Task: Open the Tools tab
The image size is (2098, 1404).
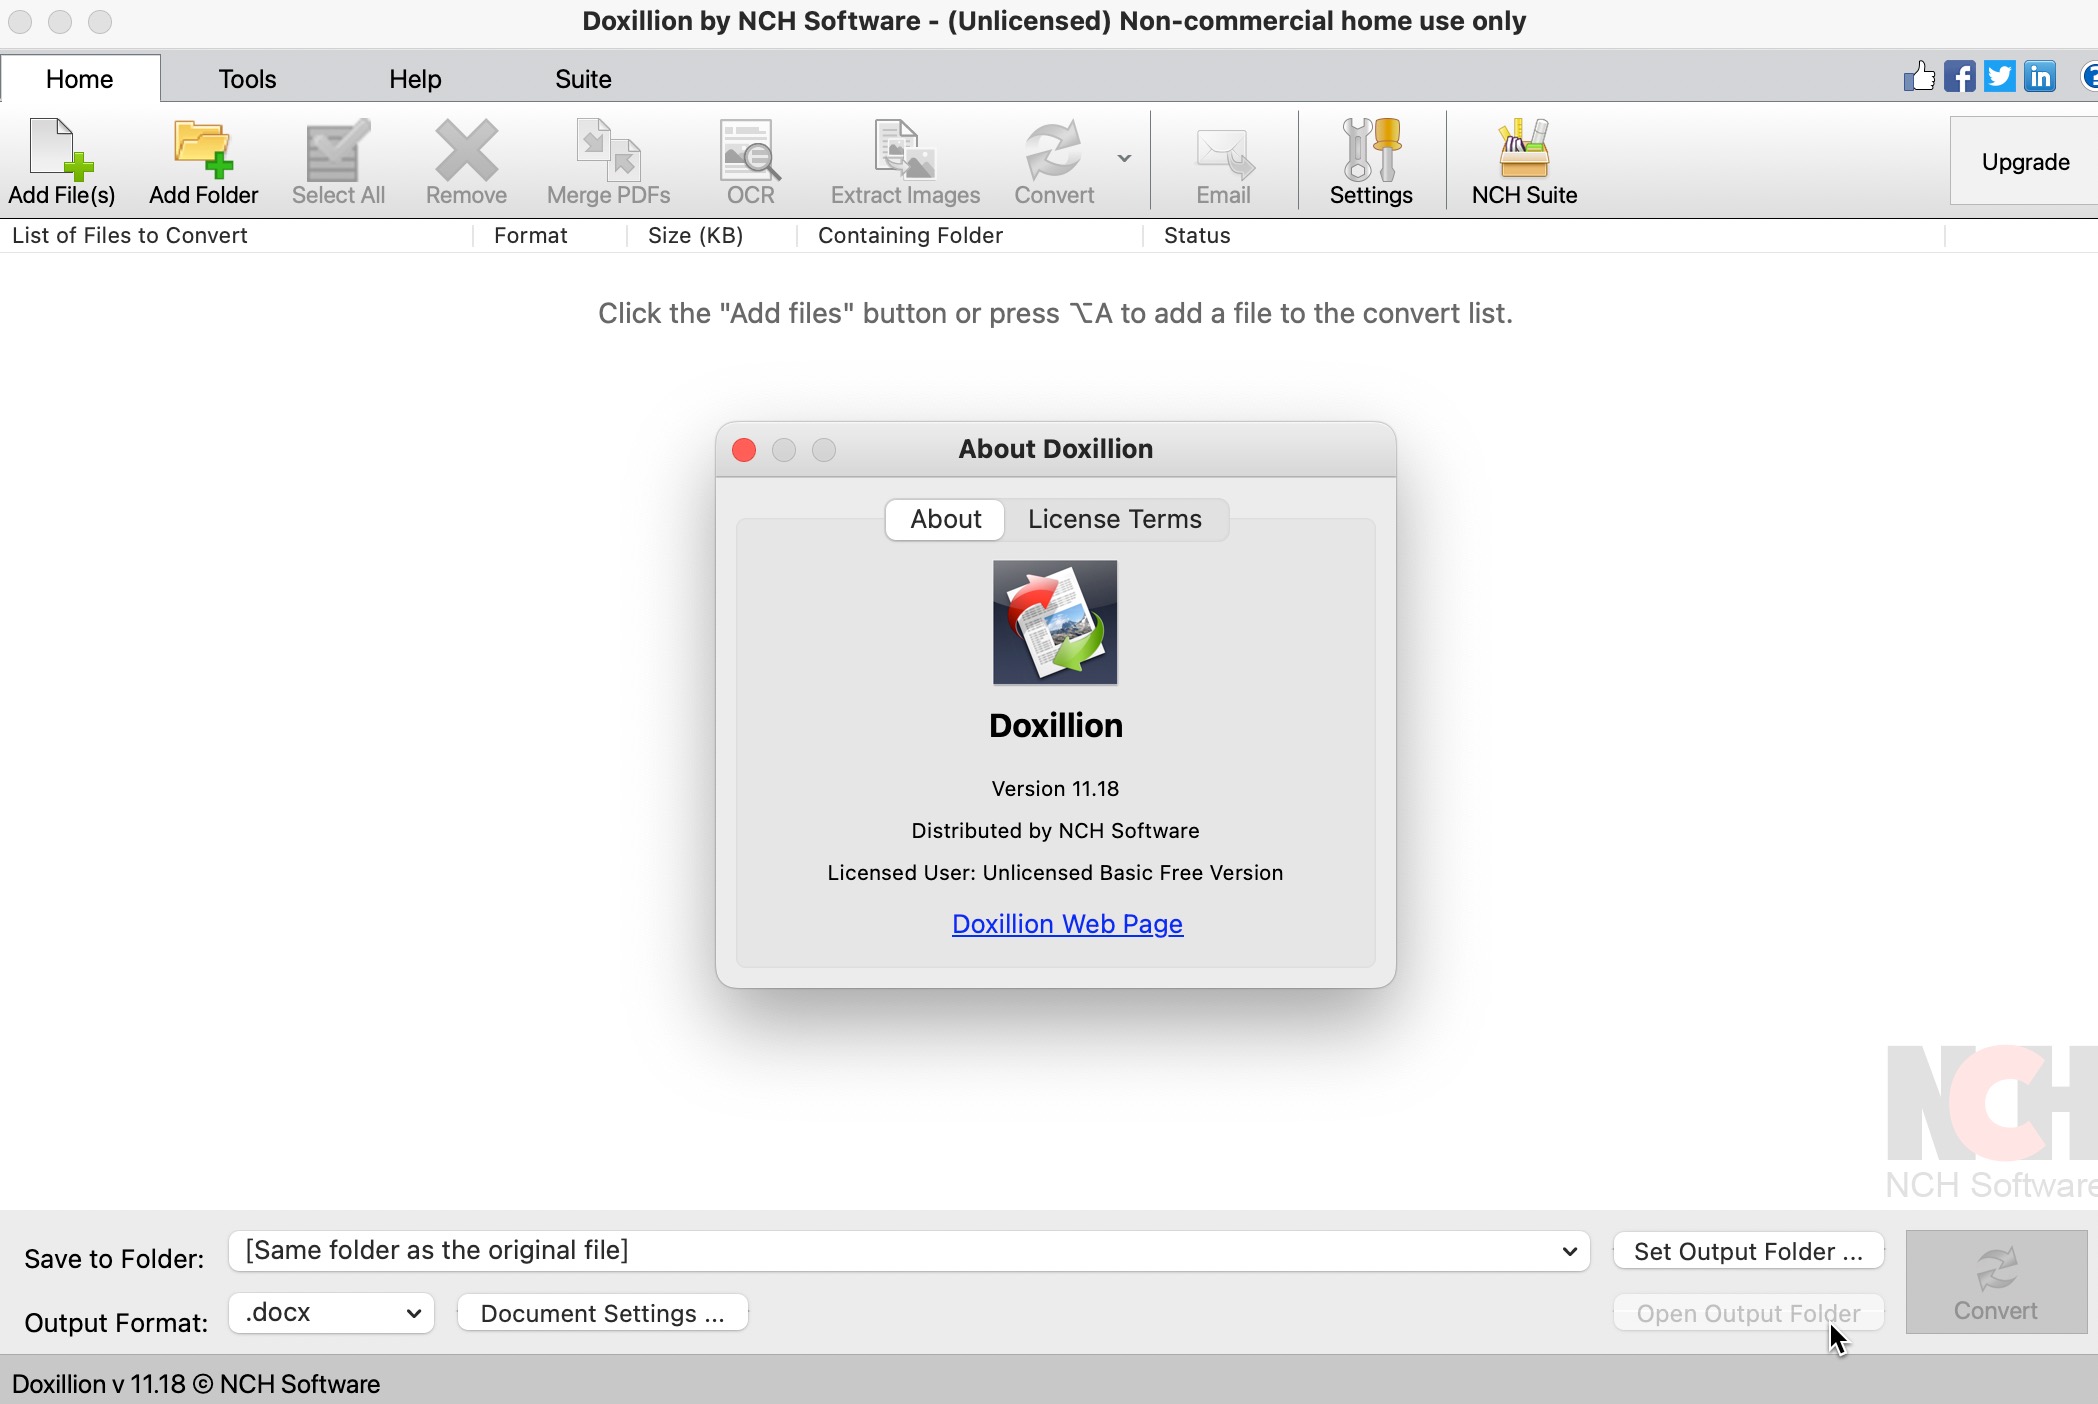Action: coord(247,78)
